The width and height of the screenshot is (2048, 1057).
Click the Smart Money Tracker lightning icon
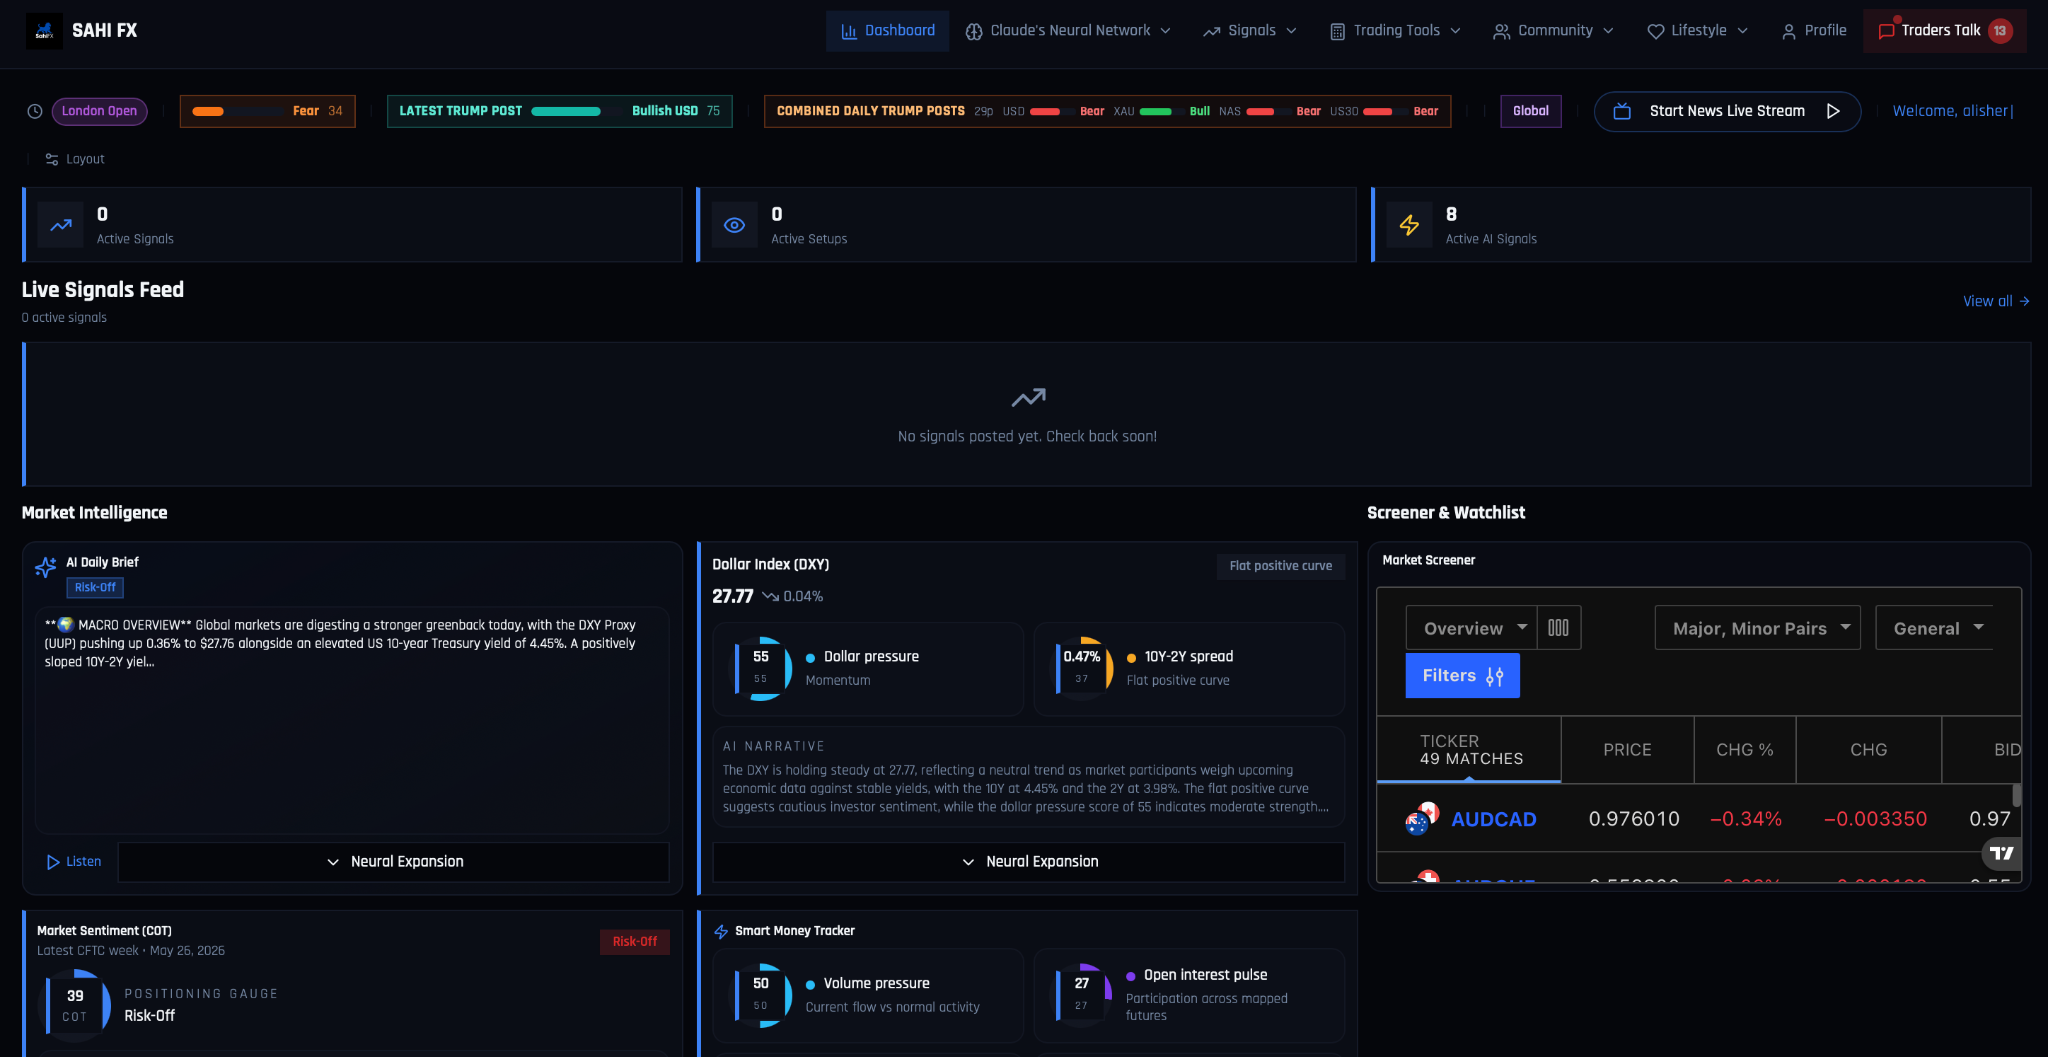point(721,931)
